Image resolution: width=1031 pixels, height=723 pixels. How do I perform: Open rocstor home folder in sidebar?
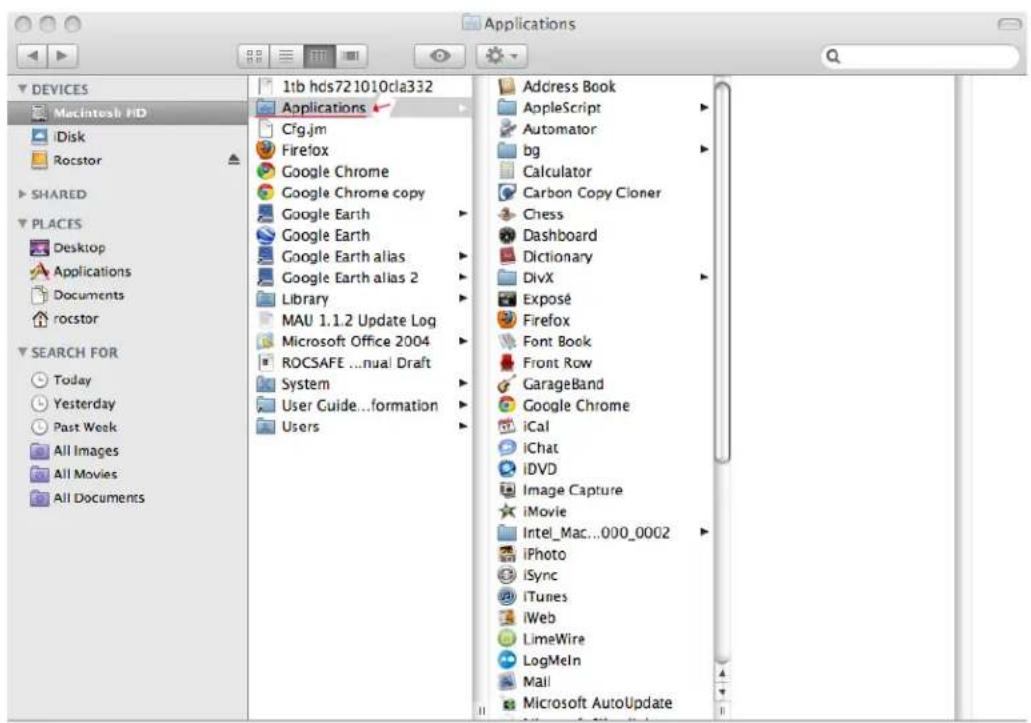[x=65, y=319]
